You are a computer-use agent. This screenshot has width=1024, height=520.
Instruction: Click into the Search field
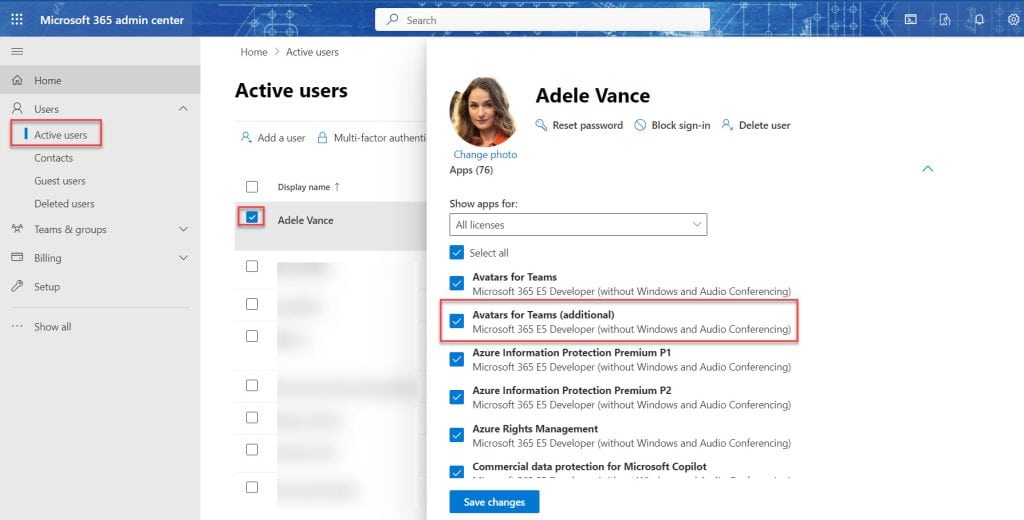(542, 20)
